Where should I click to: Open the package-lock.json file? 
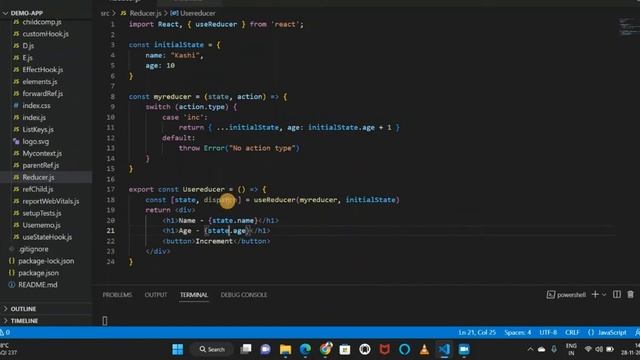tap(46, 261)
